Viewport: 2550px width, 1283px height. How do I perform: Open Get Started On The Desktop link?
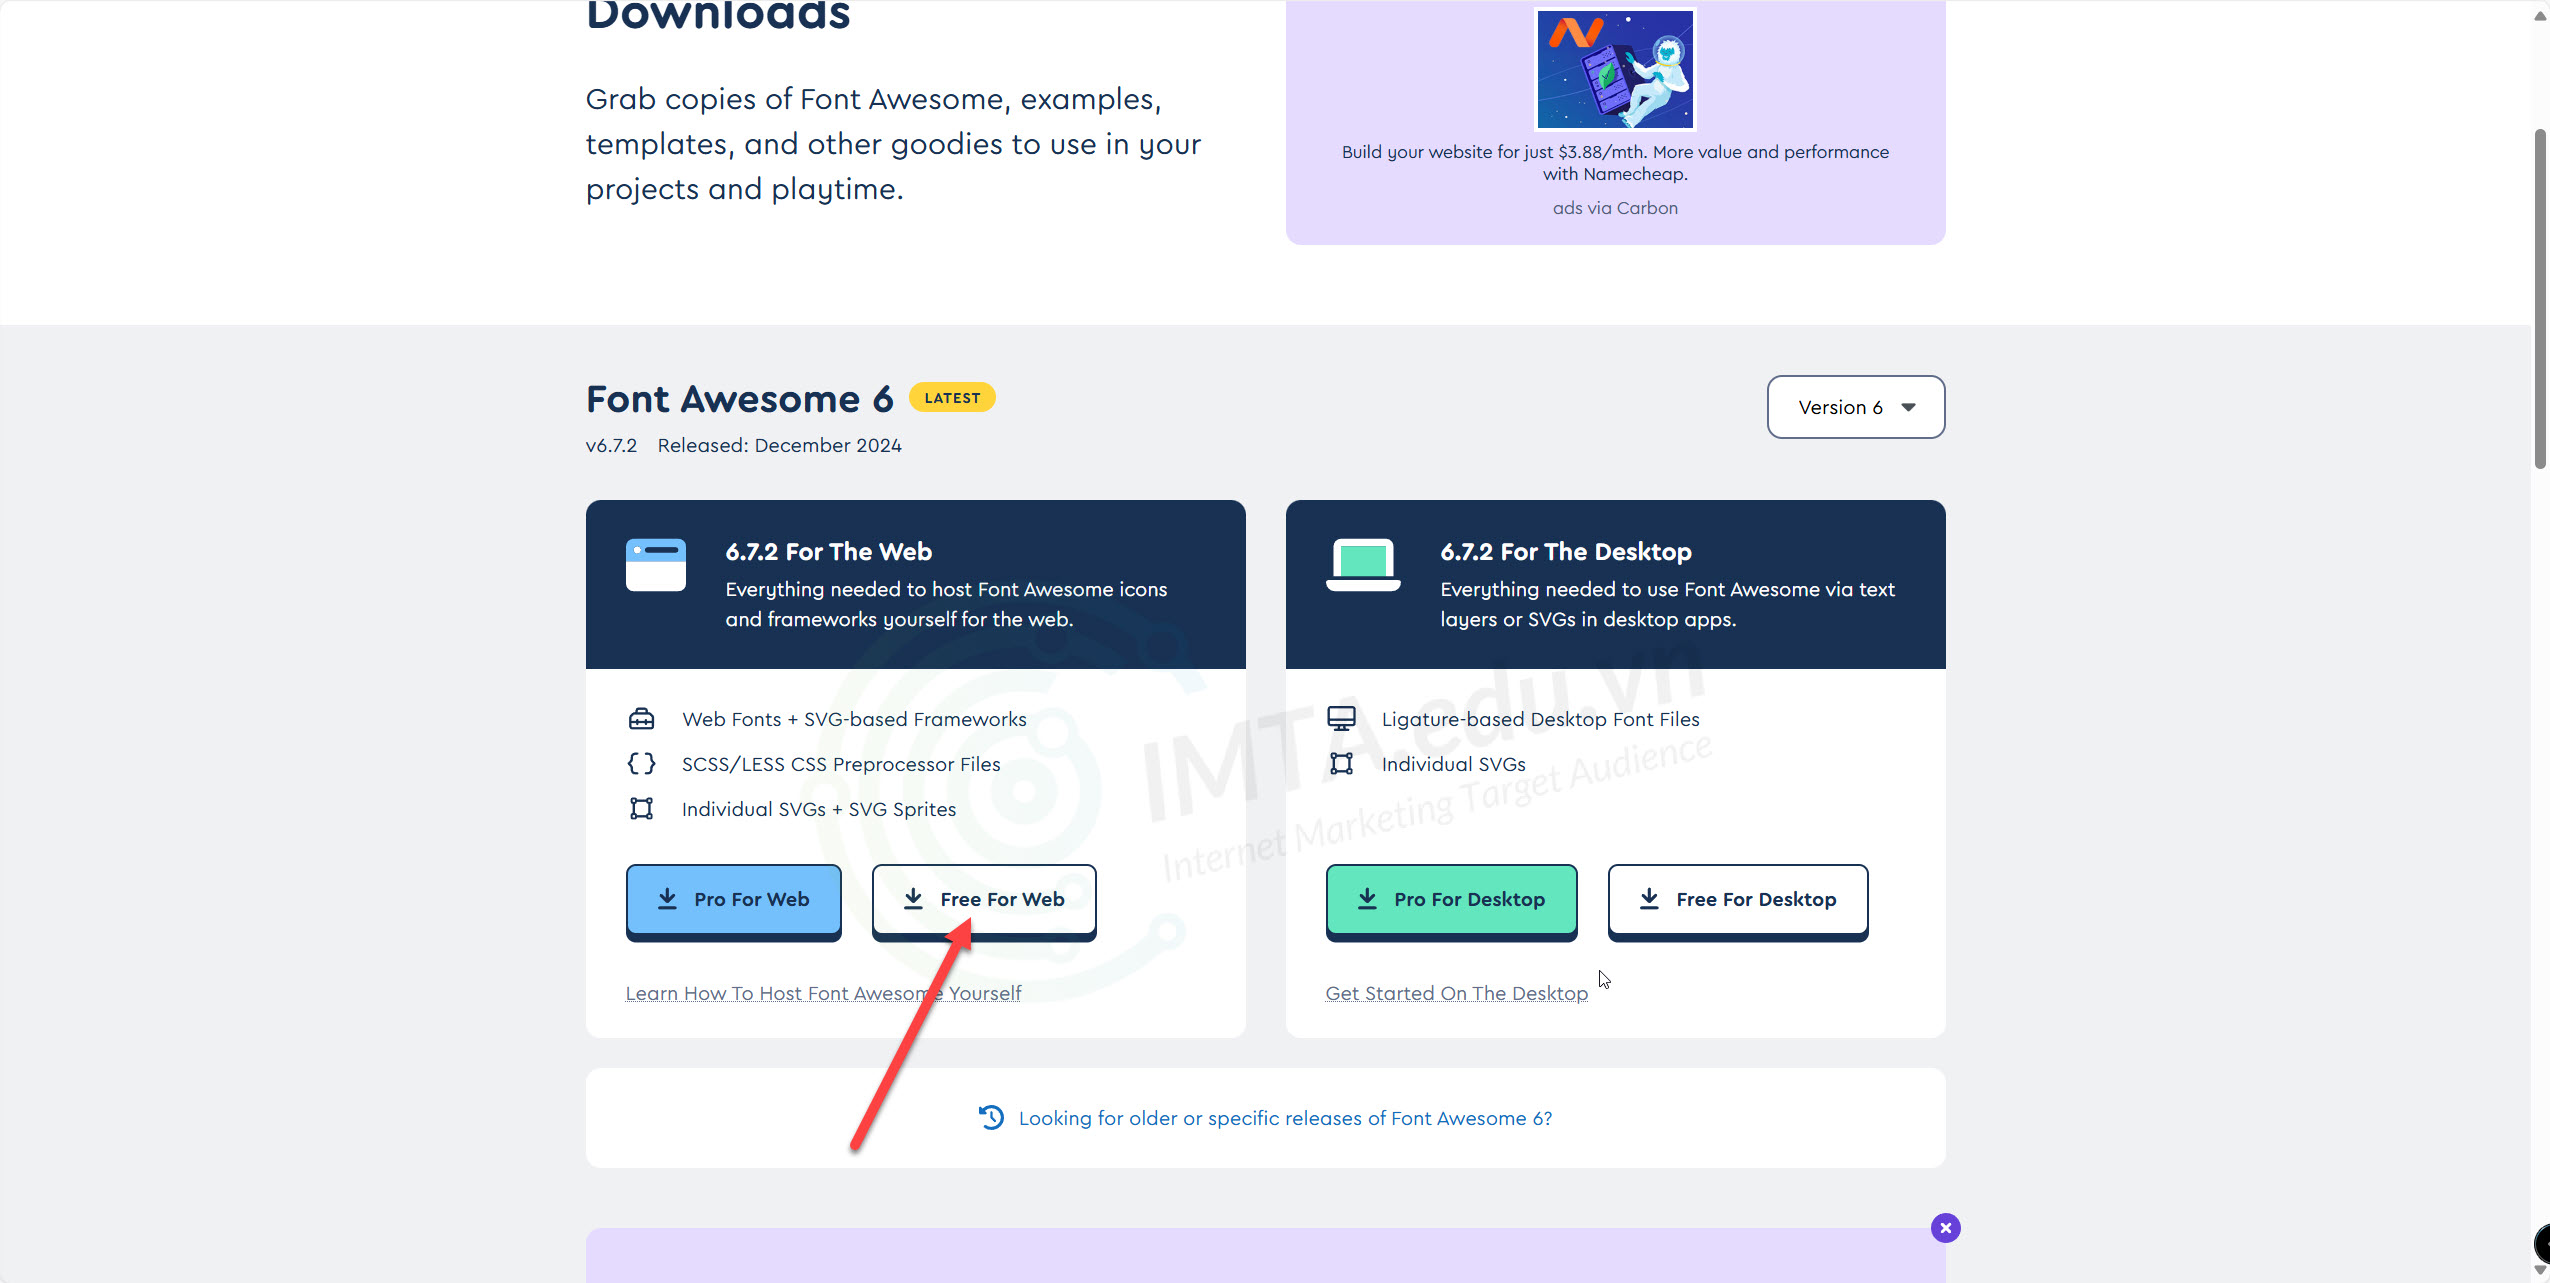coord(1456,993)
